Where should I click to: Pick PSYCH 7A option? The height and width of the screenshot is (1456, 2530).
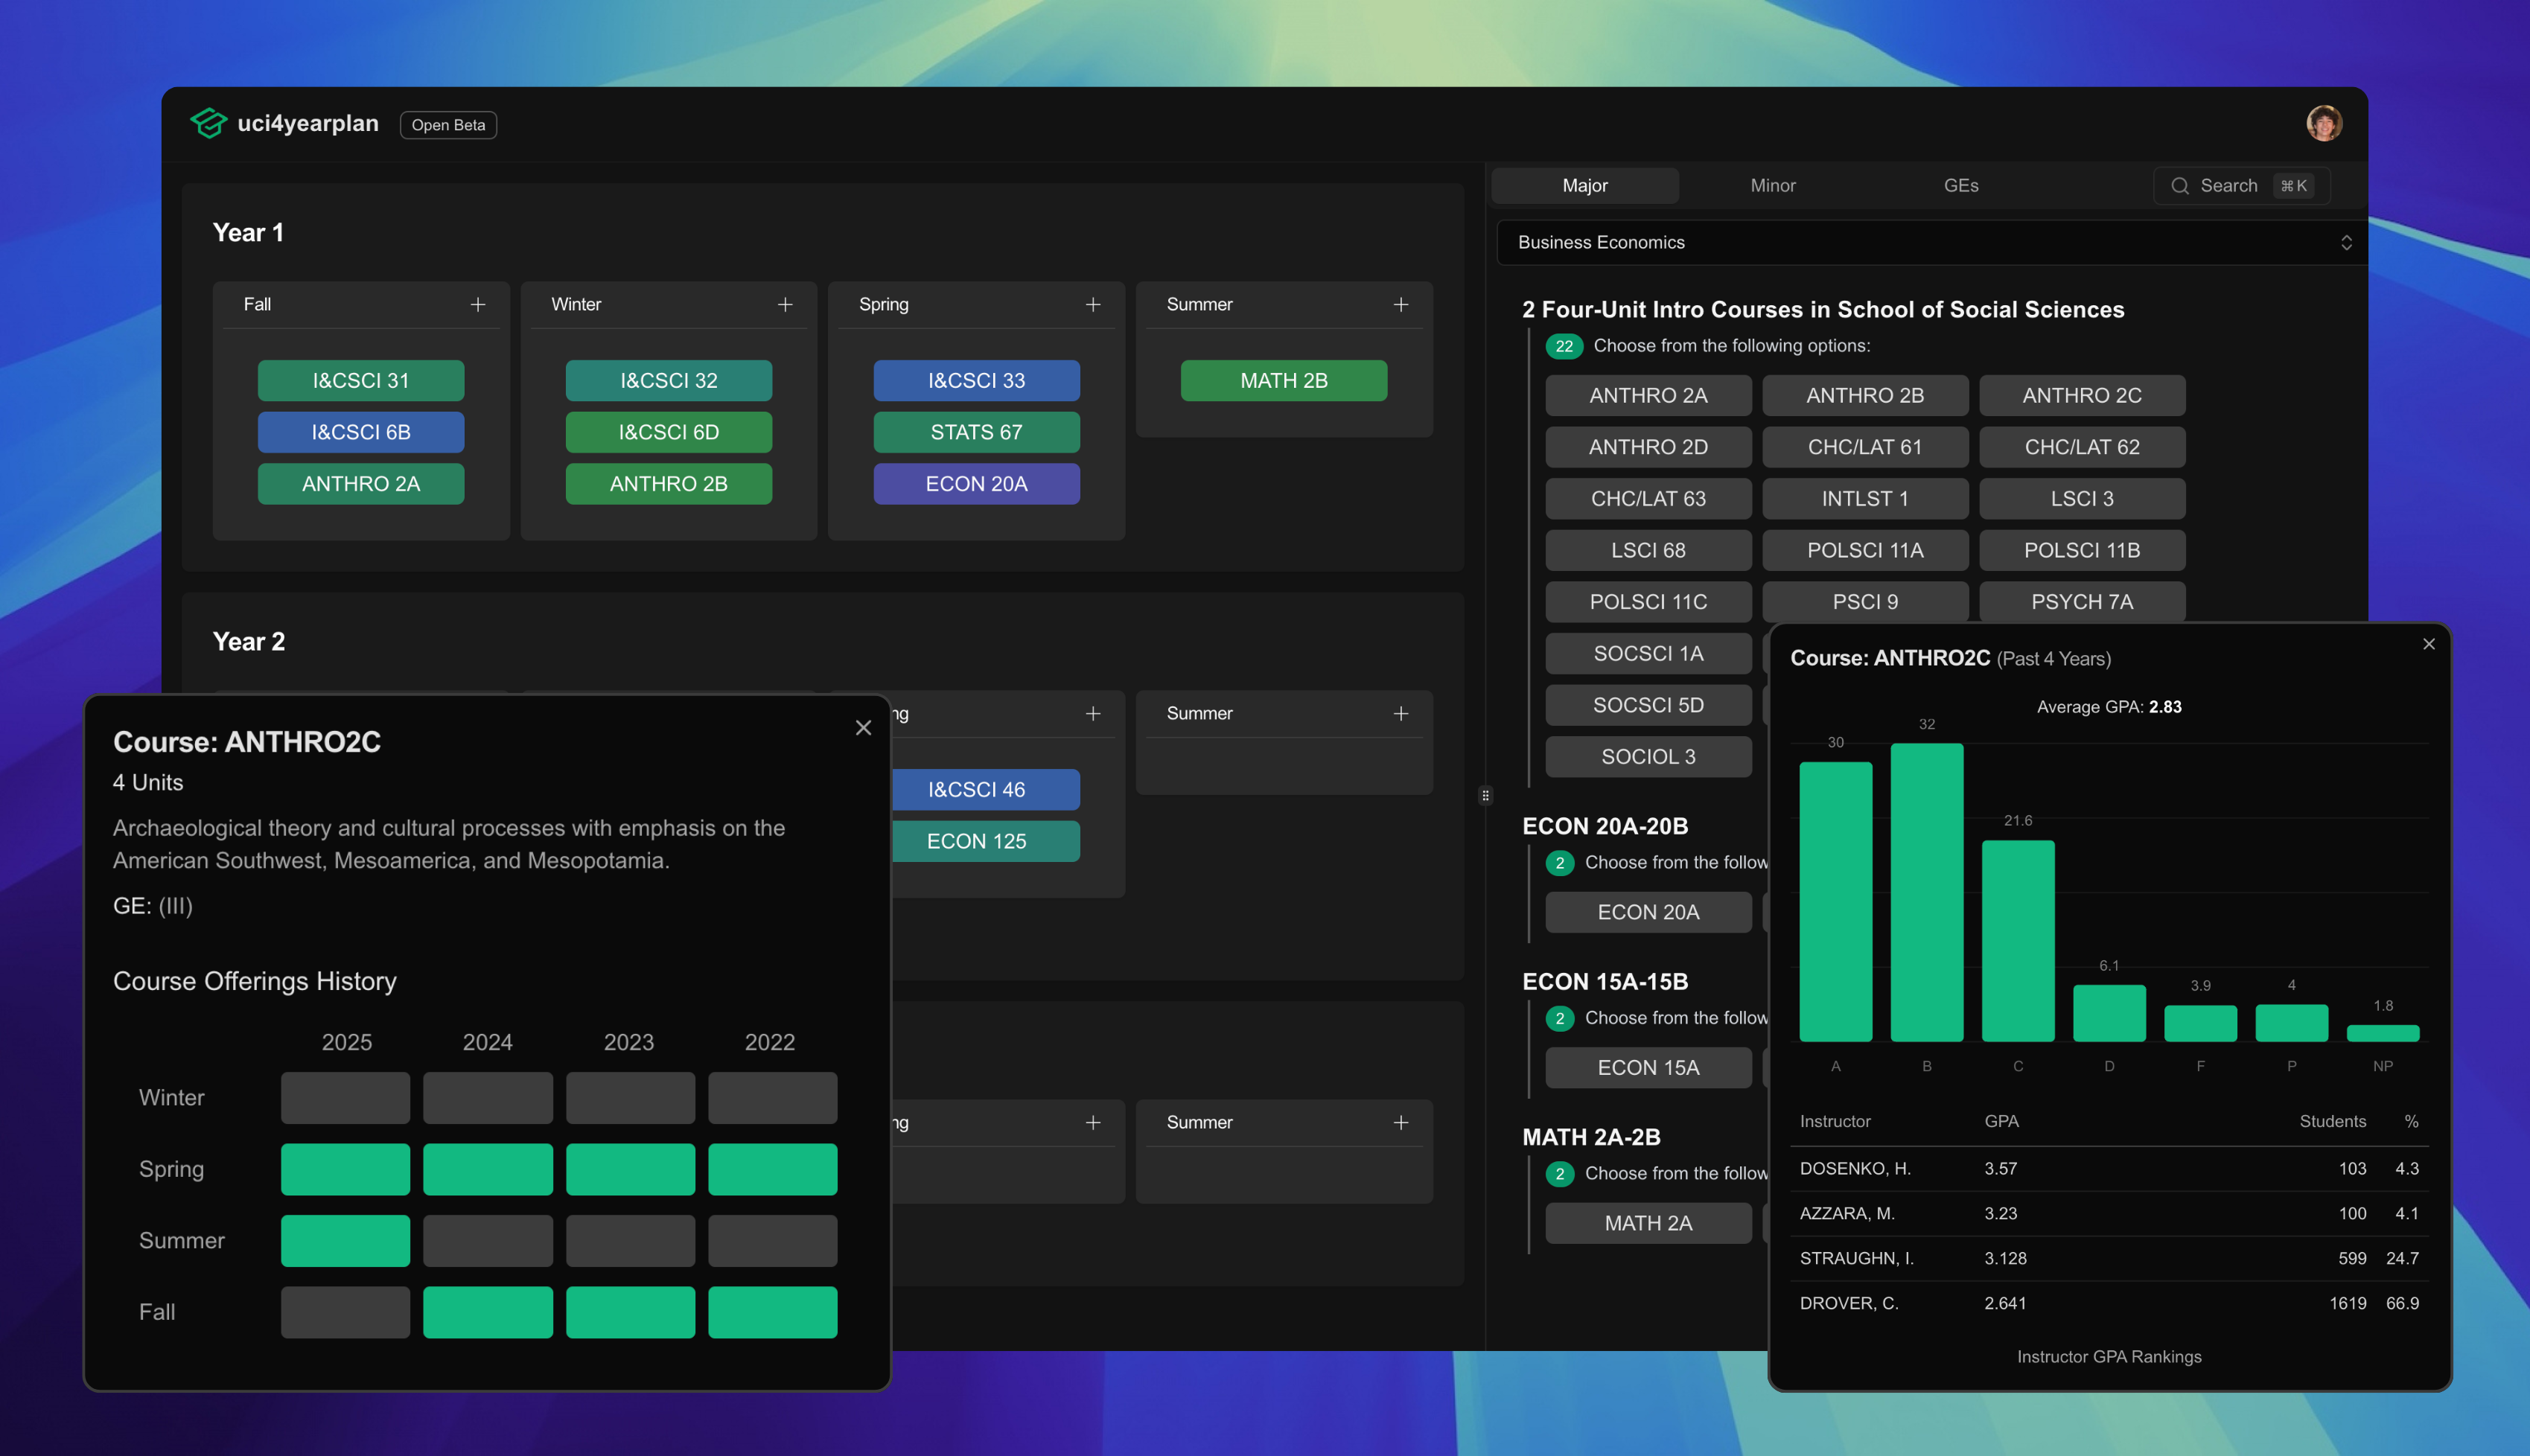click(x=2082, y=602)
